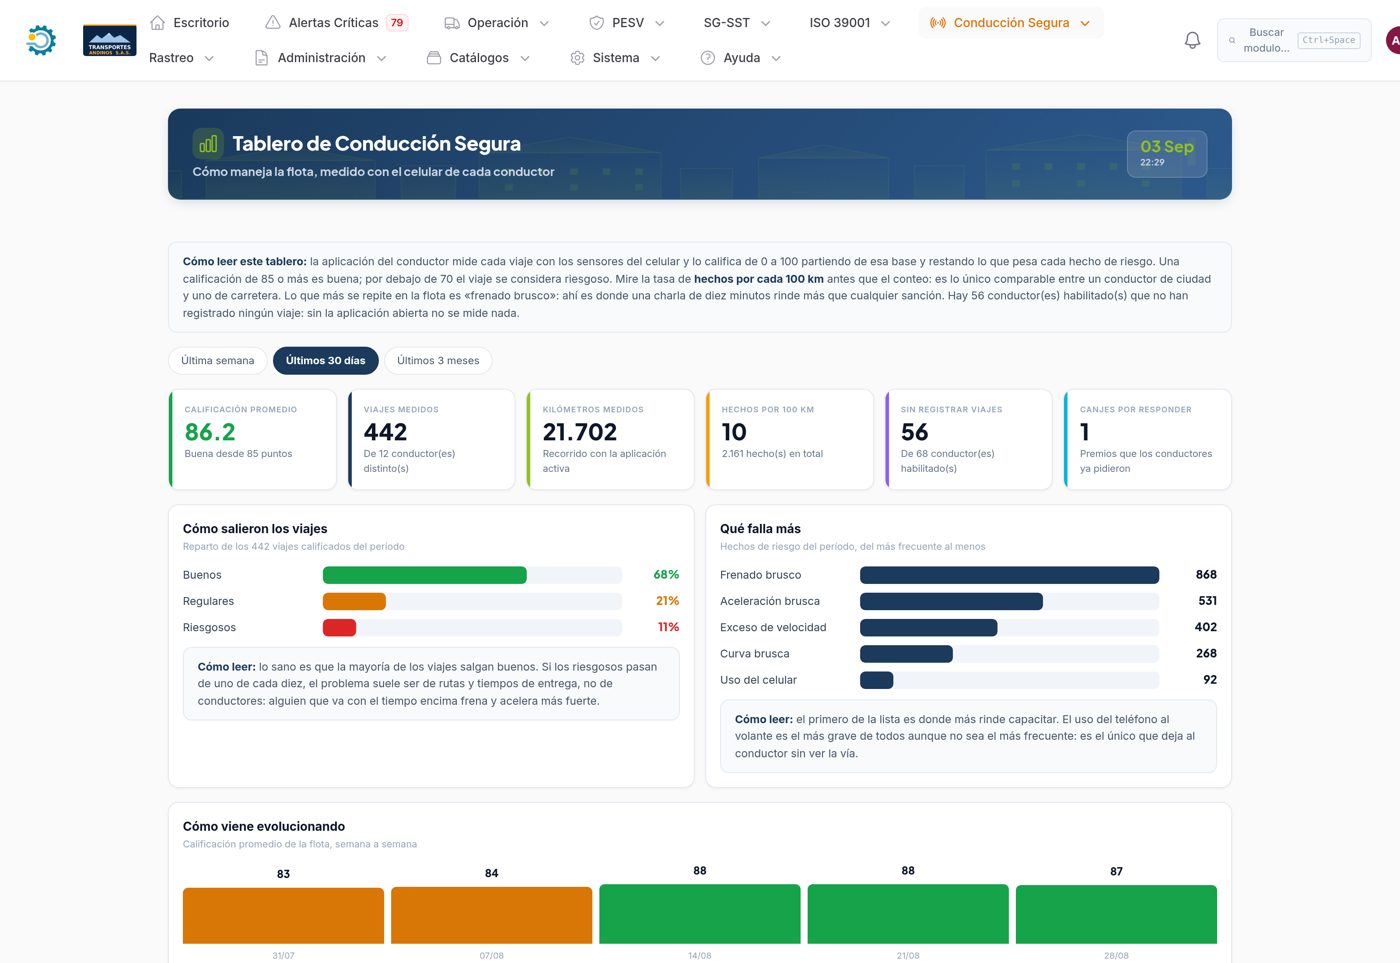This screenshot has height=963, width=1400.
Task: Click the Sin Registrar Viajes card
Action: (x=968, y=440)
